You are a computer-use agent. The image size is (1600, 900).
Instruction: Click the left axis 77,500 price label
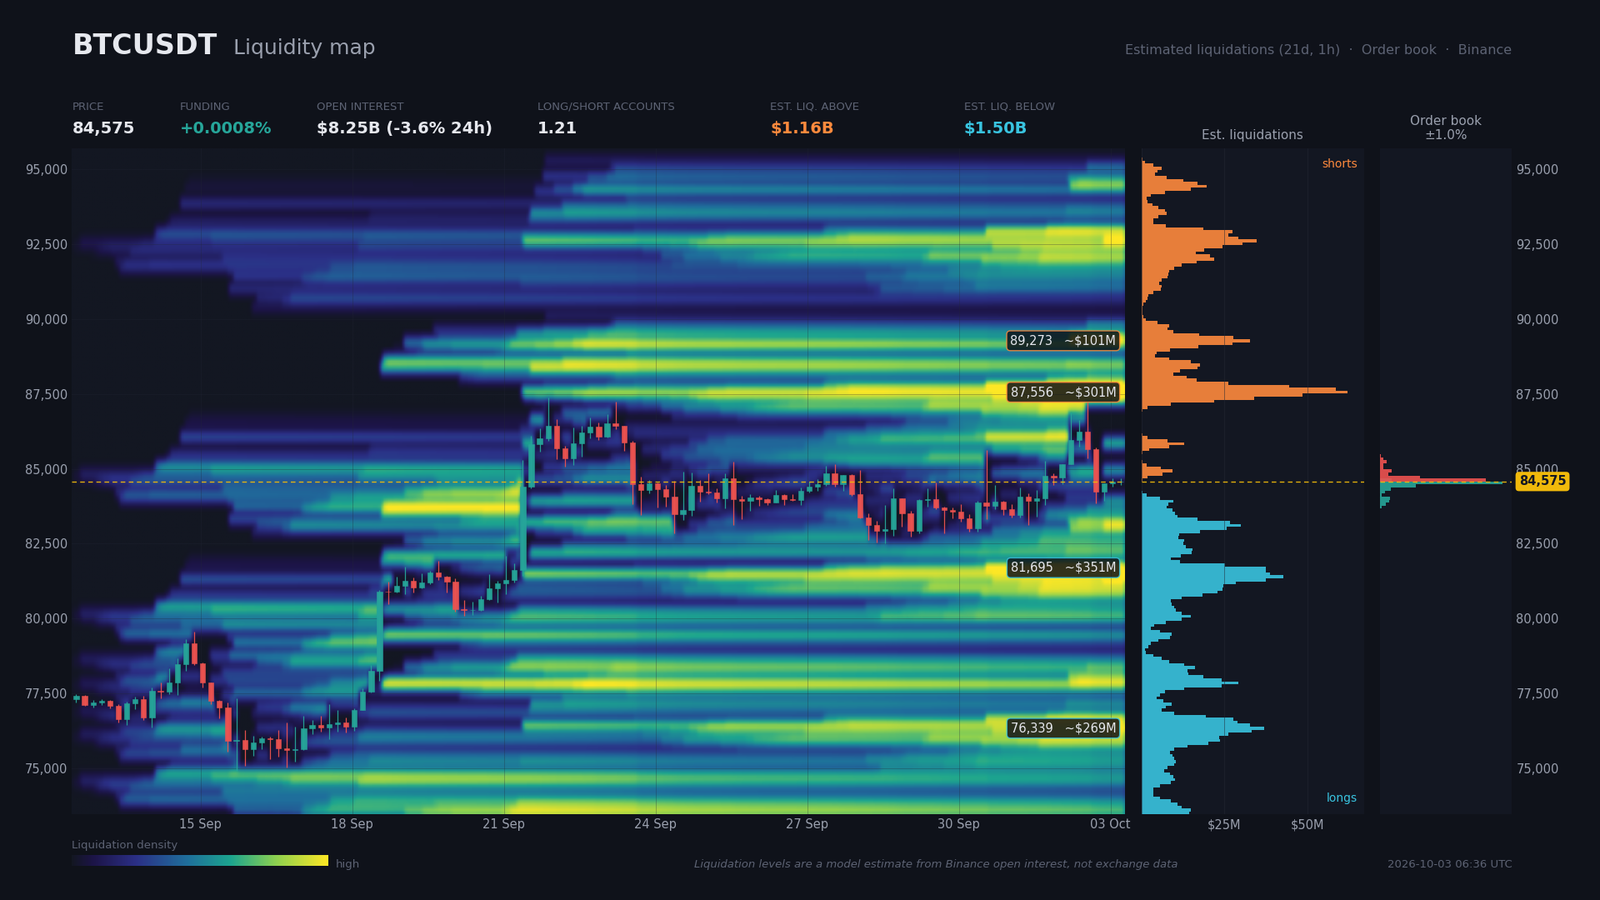point(46,694)
